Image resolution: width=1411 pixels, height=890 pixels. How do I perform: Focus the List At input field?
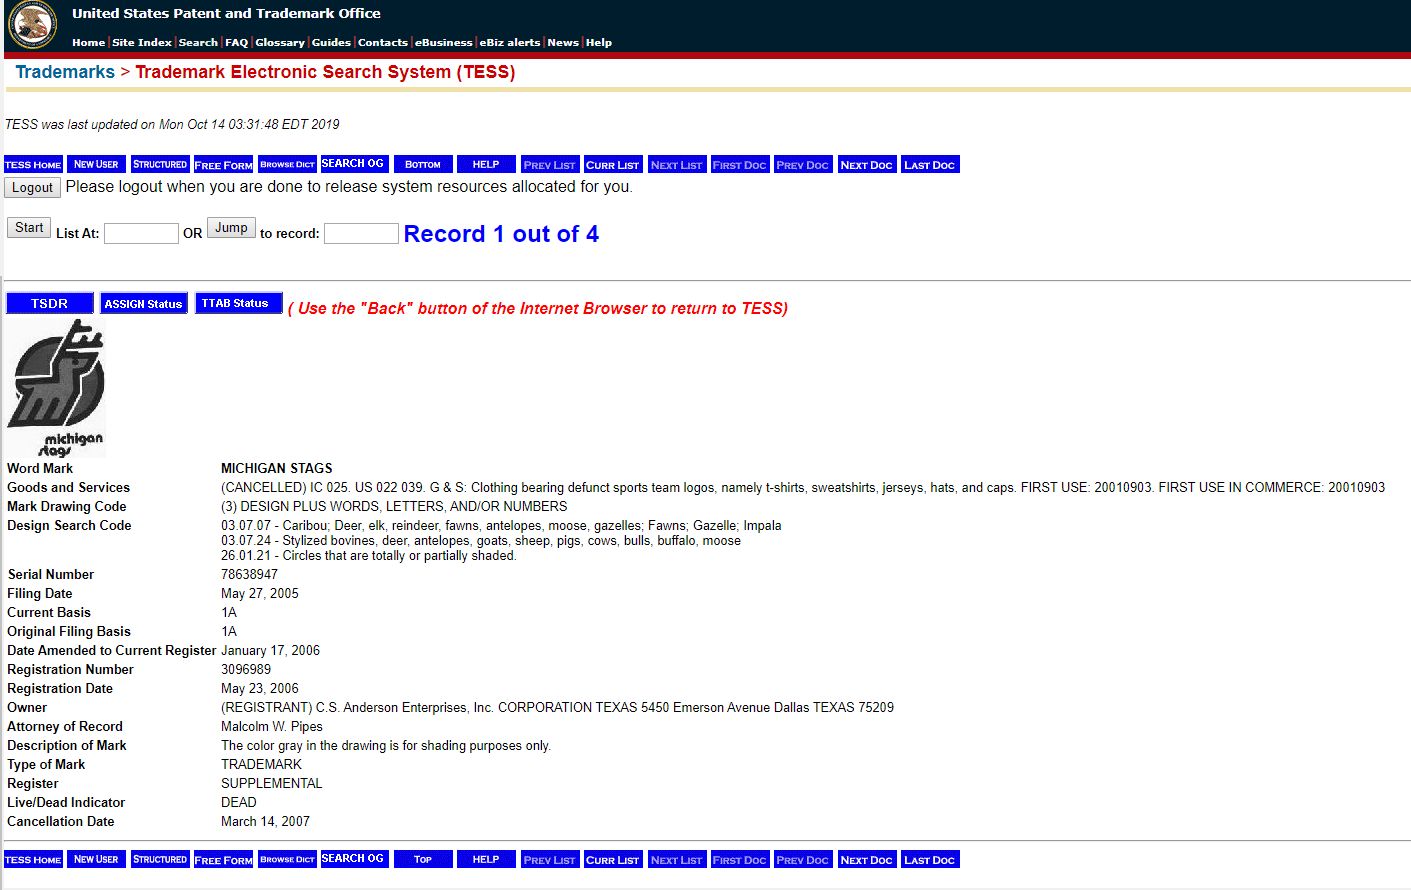click(x=141, y=233)
